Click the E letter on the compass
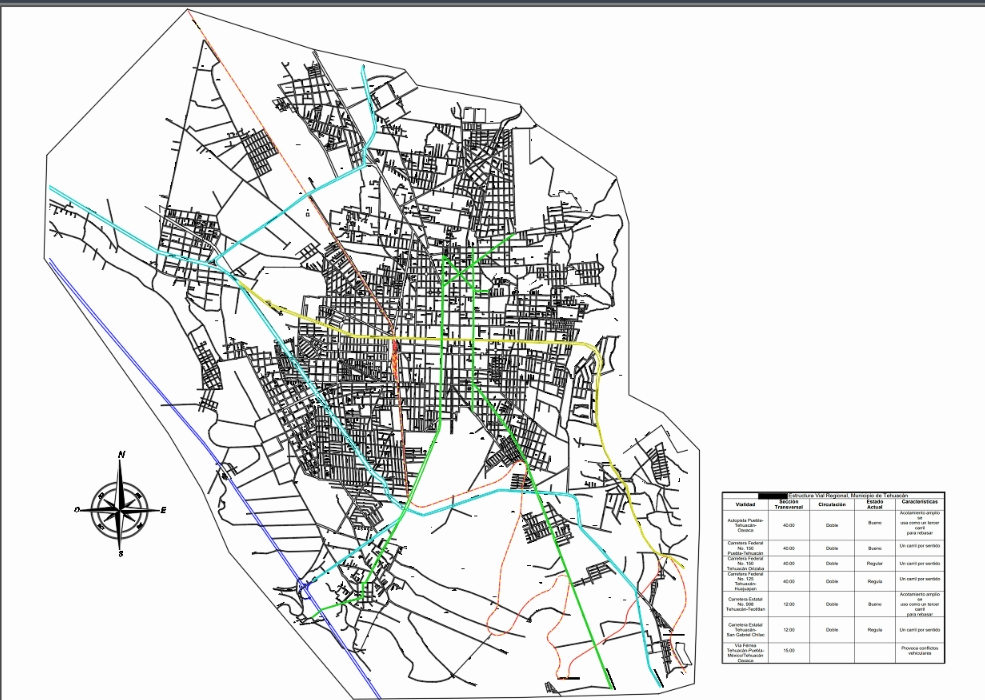985x700 pixels. [163, 510]
